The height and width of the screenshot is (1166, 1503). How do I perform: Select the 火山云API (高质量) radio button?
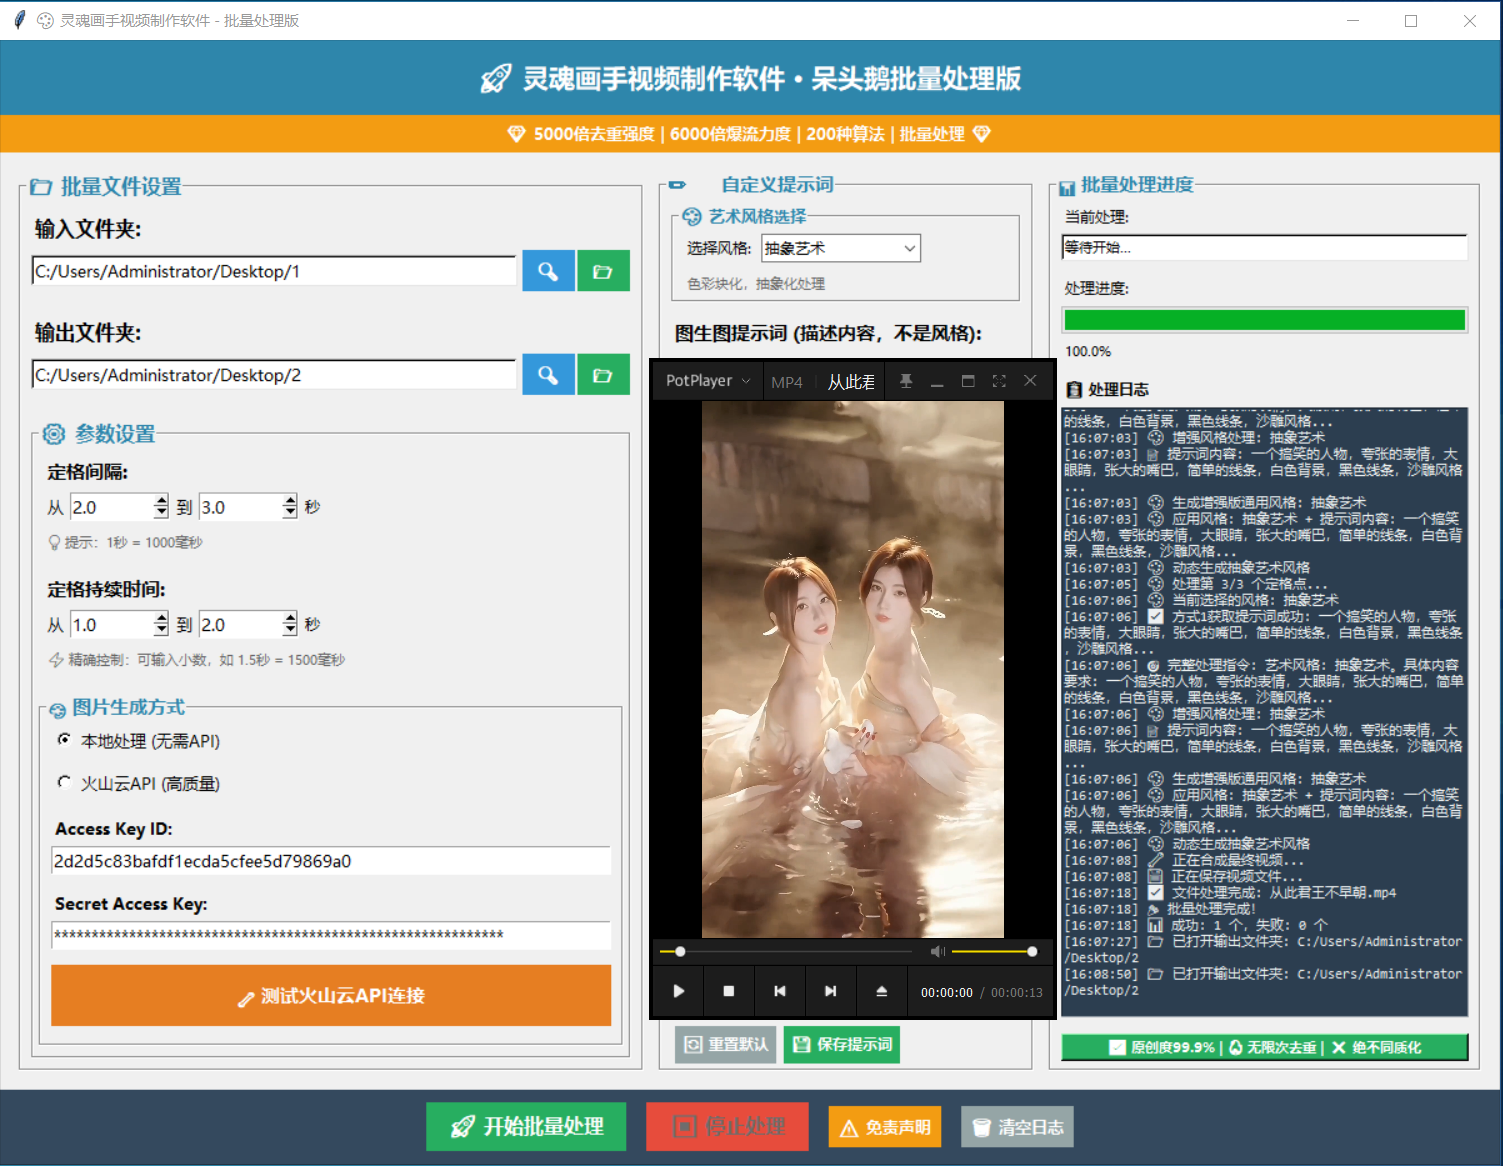pyautogui.click(x=64, y=783)
